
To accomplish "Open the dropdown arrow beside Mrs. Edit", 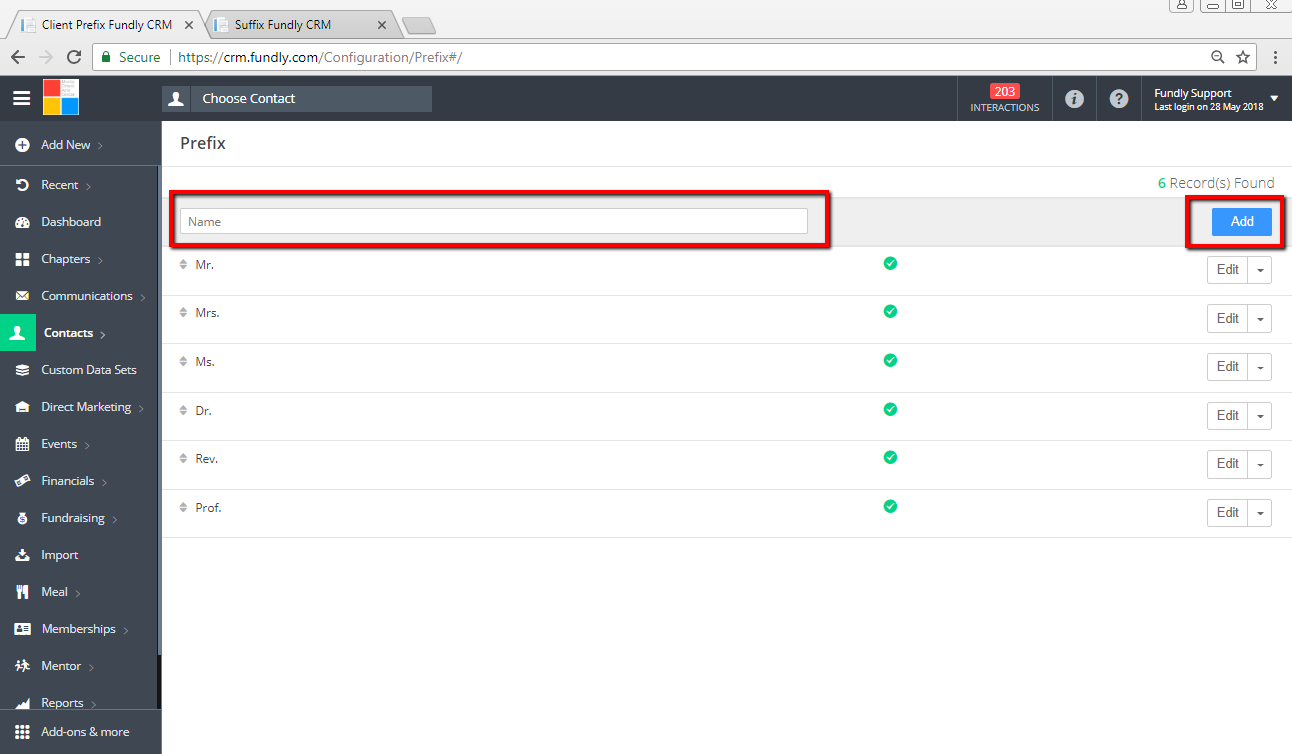I will [1260, 319].
